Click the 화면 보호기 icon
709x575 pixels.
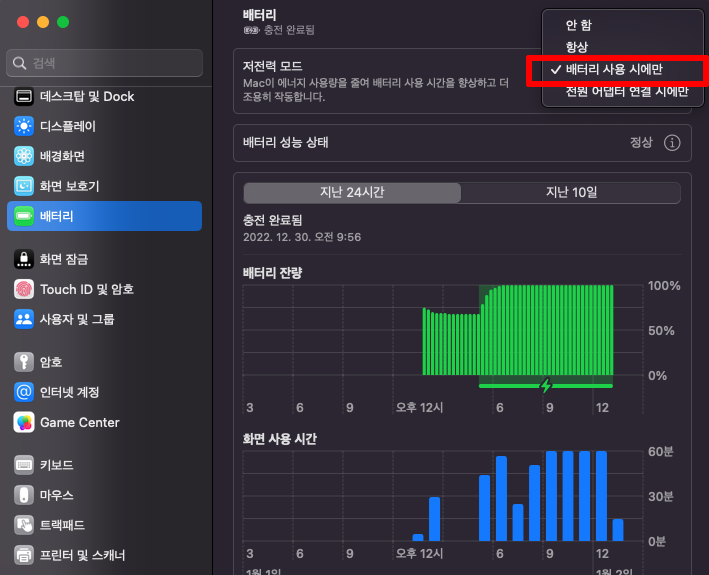(x=24, y=186)
